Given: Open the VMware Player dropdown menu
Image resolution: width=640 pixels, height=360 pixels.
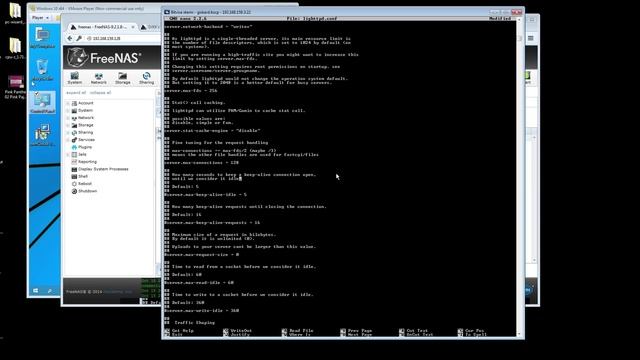Looking at the screenshot, I should point(40,18).
